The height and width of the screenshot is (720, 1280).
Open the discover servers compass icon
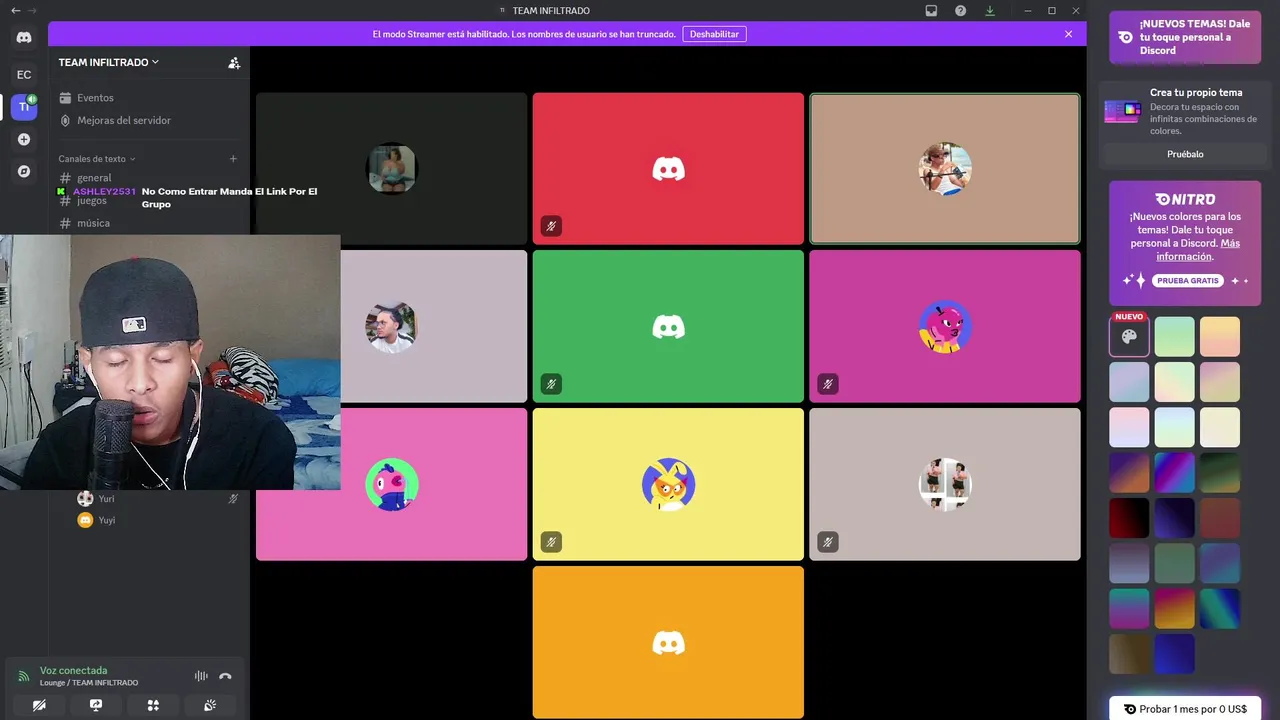[24, 171]
